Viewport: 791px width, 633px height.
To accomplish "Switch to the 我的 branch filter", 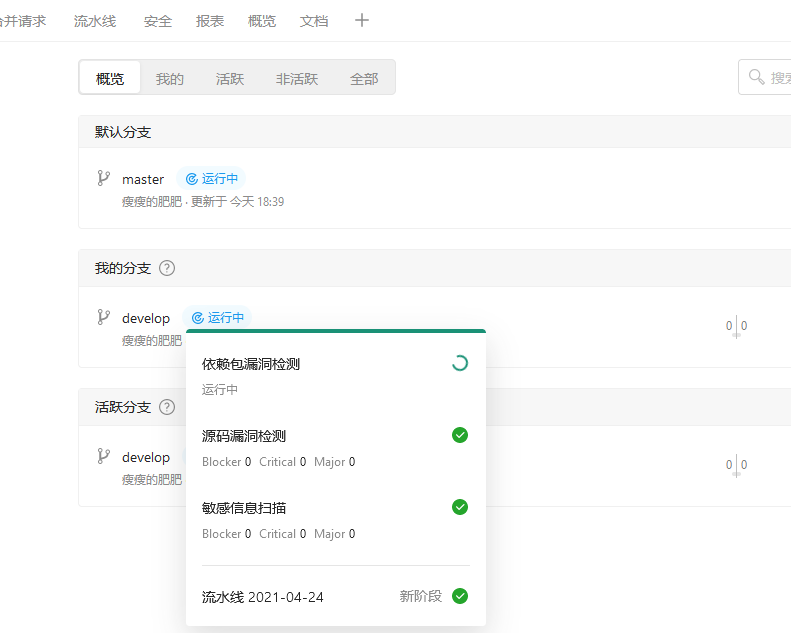I will click(x=170, y=79).
